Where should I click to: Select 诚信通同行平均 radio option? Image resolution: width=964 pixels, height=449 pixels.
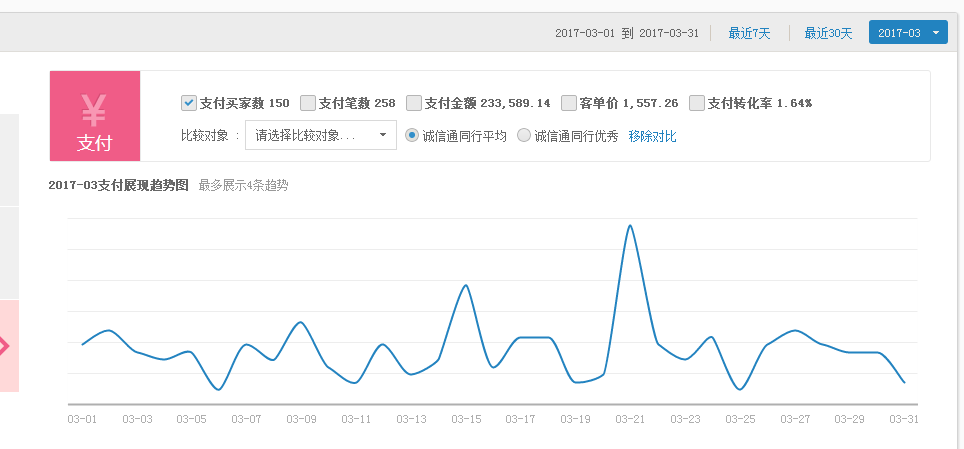click(x=412, y=135)
